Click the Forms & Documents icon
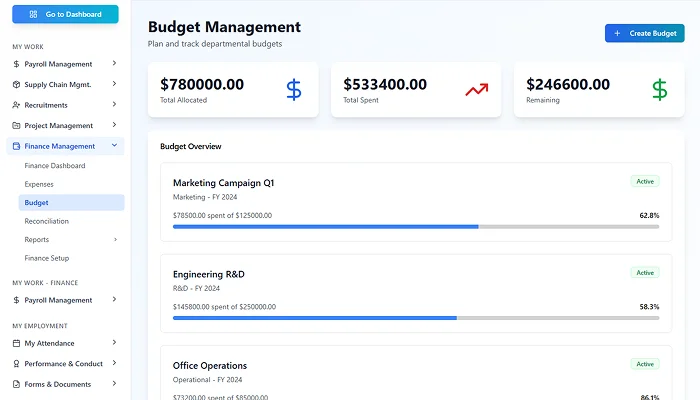The width and height of the screenshot is (700, 400). point(16,384)
